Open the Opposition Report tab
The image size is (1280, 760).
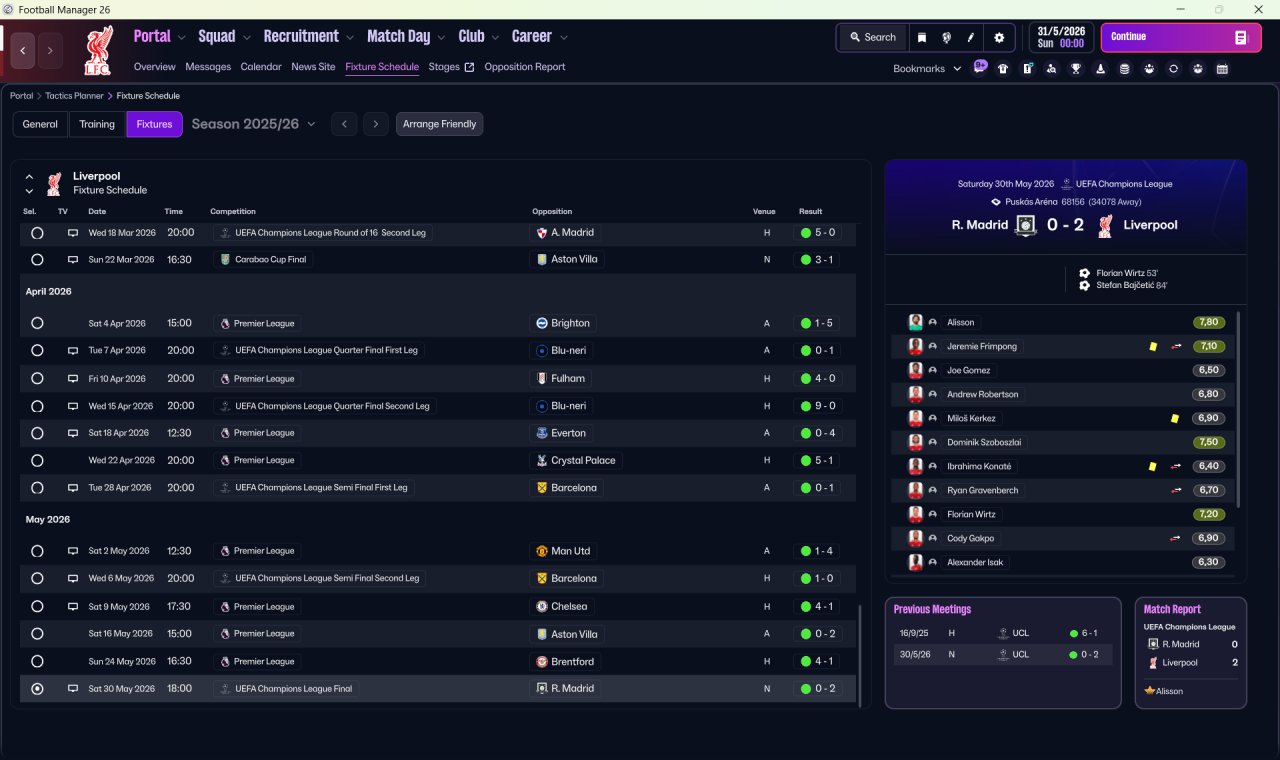click(x=525, y=67)
